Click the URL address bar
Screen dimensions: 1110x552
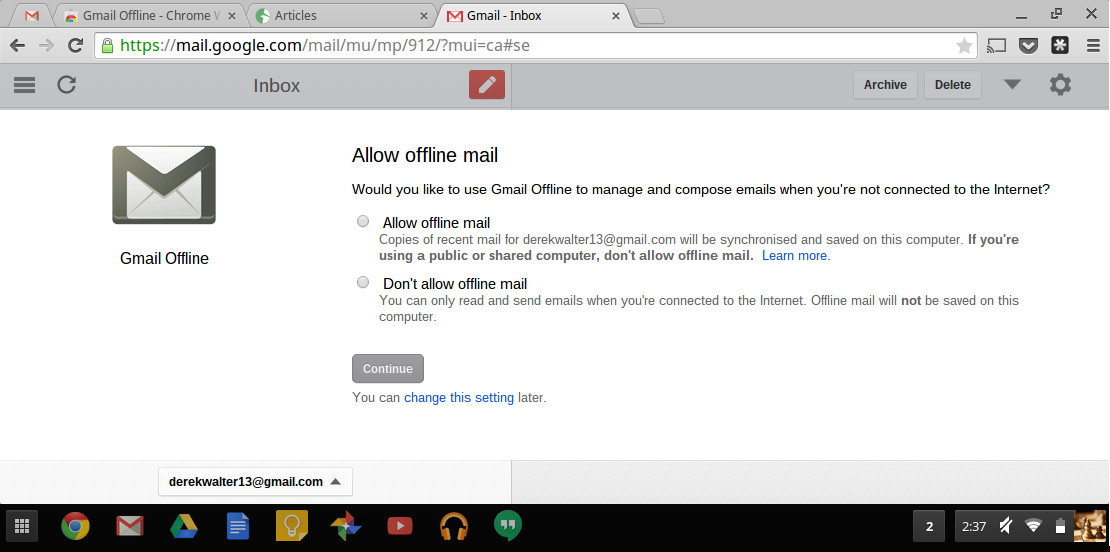coord(530,45)
